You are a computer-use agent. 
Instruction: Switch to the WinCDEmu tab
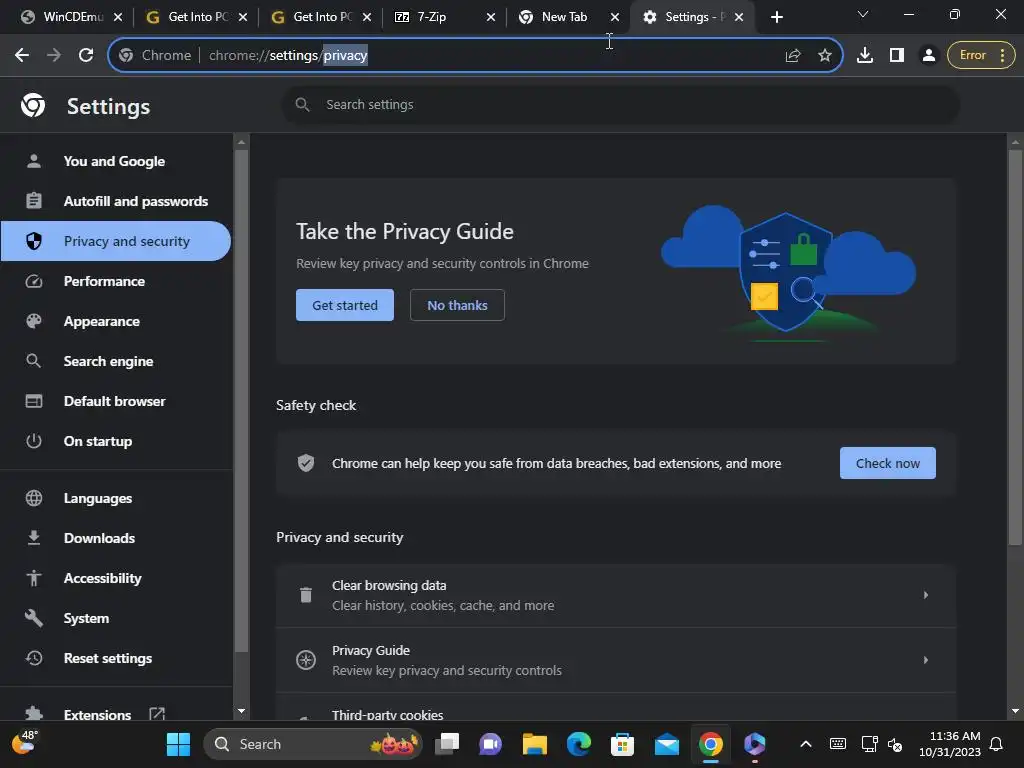[x=64, y=17]
